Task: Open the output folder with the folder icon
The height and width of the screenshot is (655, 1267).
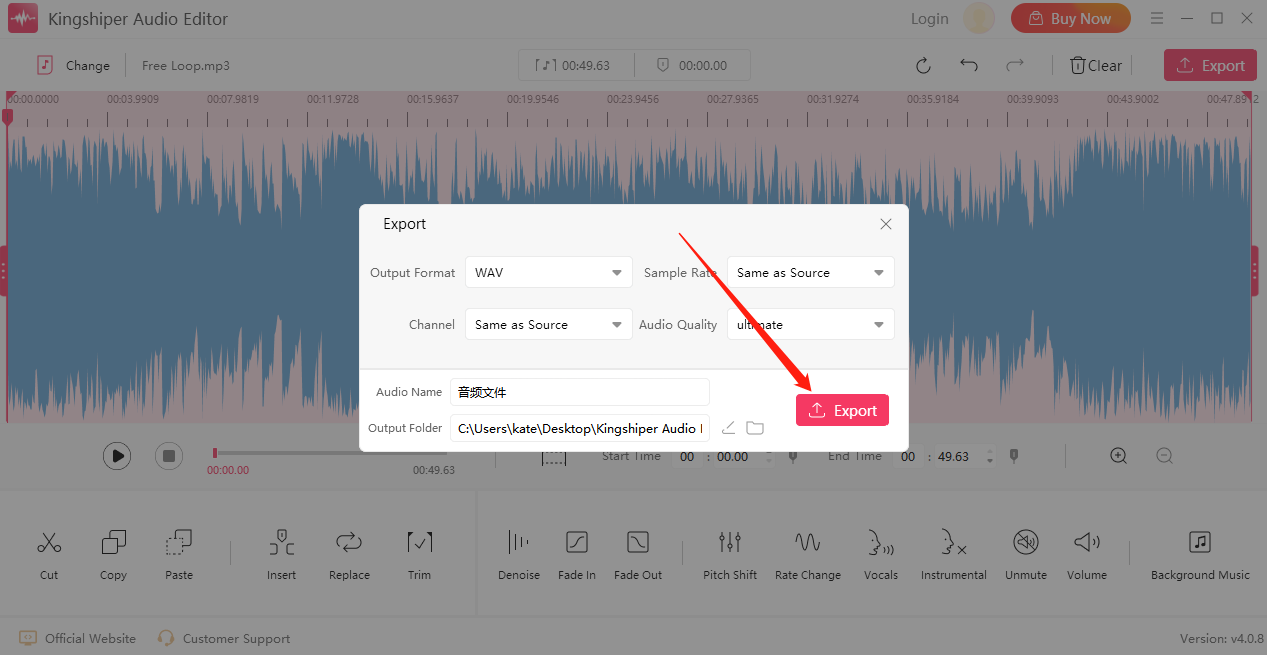Action: tap(755, 428)
